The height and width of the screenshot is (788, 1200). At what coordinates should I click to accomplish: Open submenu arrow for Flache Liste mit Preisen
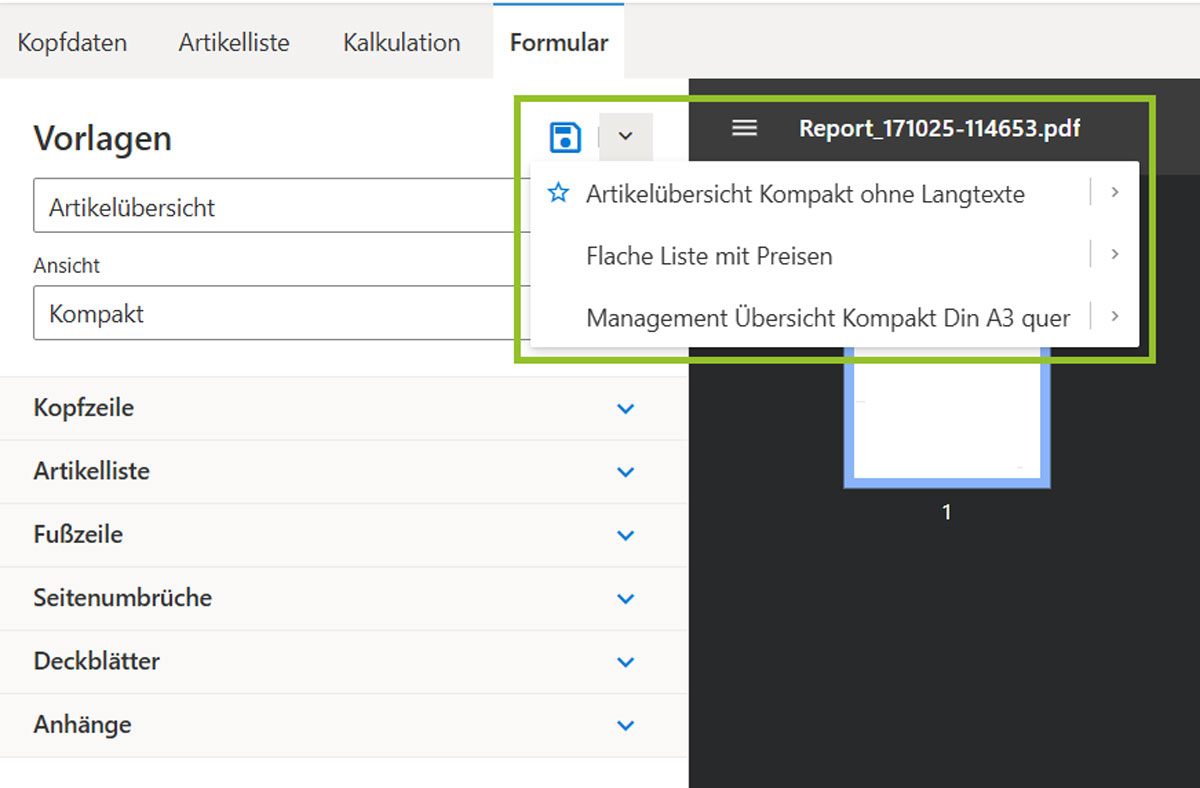[x=1114, y=255]
